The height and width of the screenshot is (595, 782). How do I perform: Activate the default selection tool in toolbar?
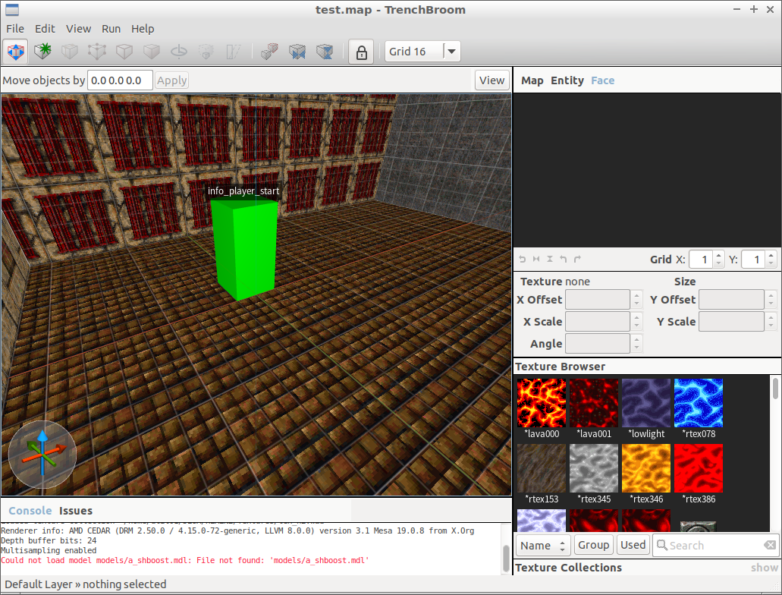pos(16,51)
